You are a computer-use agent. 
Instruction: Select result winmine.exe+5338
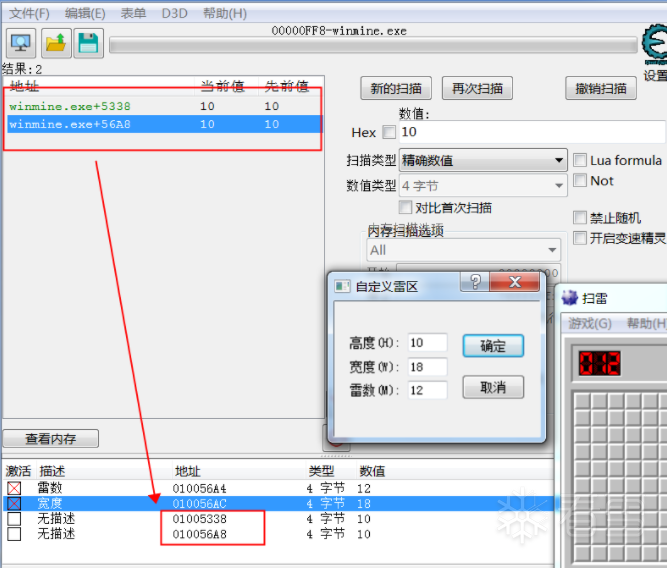[x=164, y=106]
